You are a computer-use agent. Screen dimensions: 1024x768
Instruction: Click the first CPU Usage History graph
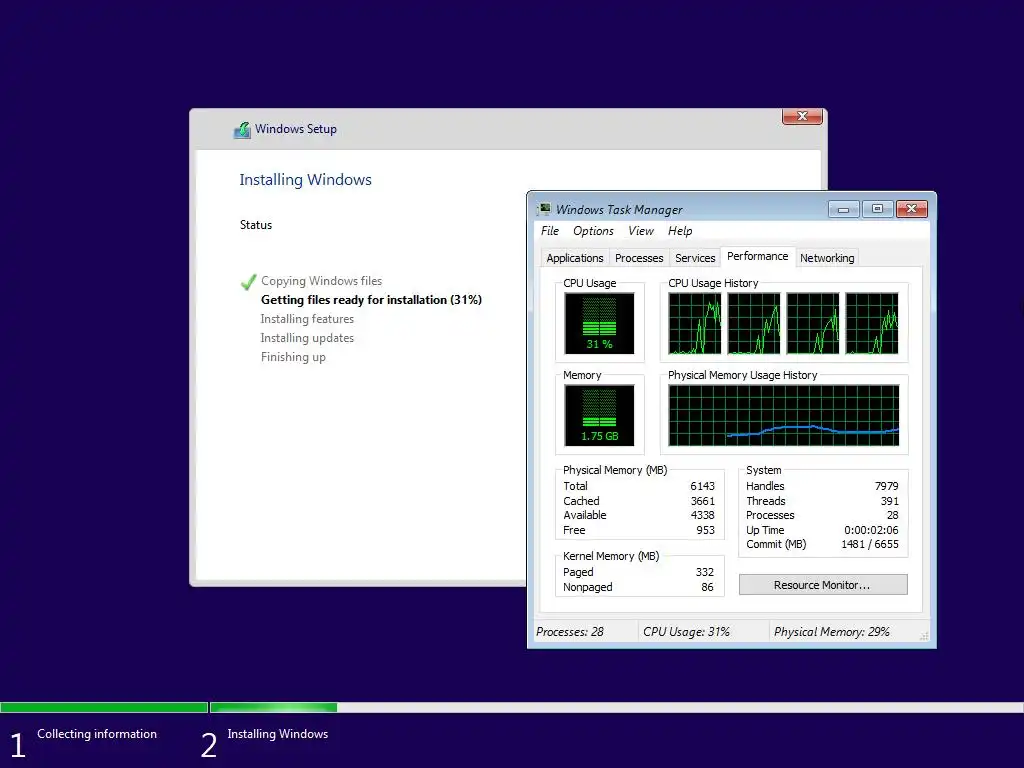click(695, 323)
